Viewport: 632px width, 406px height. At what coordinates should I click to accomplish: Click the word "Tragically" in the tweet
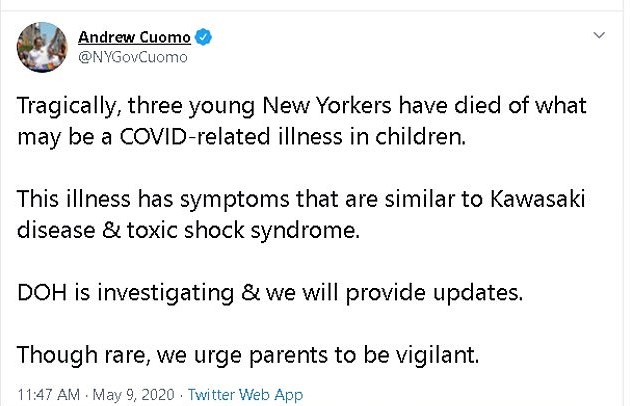[x=62, y=106]
